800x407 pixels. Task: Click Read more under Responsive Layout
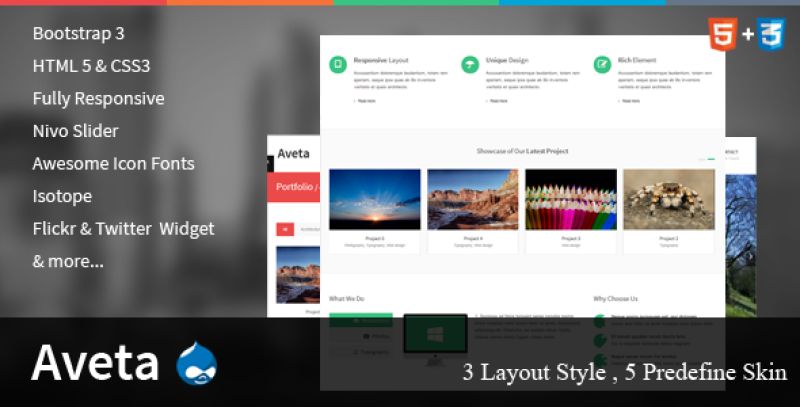coord(365,101)
